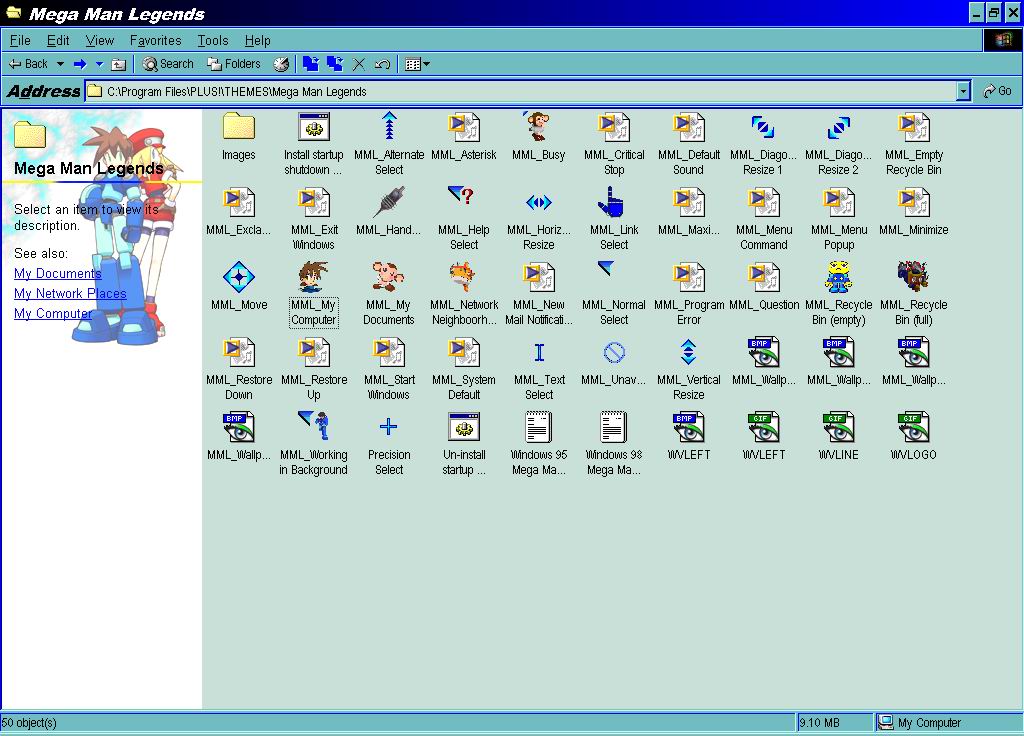Viewport: 1024px width, 736px height.
Task: Select the MML_Working in Background cursor
Action: [x=313, y=445]
